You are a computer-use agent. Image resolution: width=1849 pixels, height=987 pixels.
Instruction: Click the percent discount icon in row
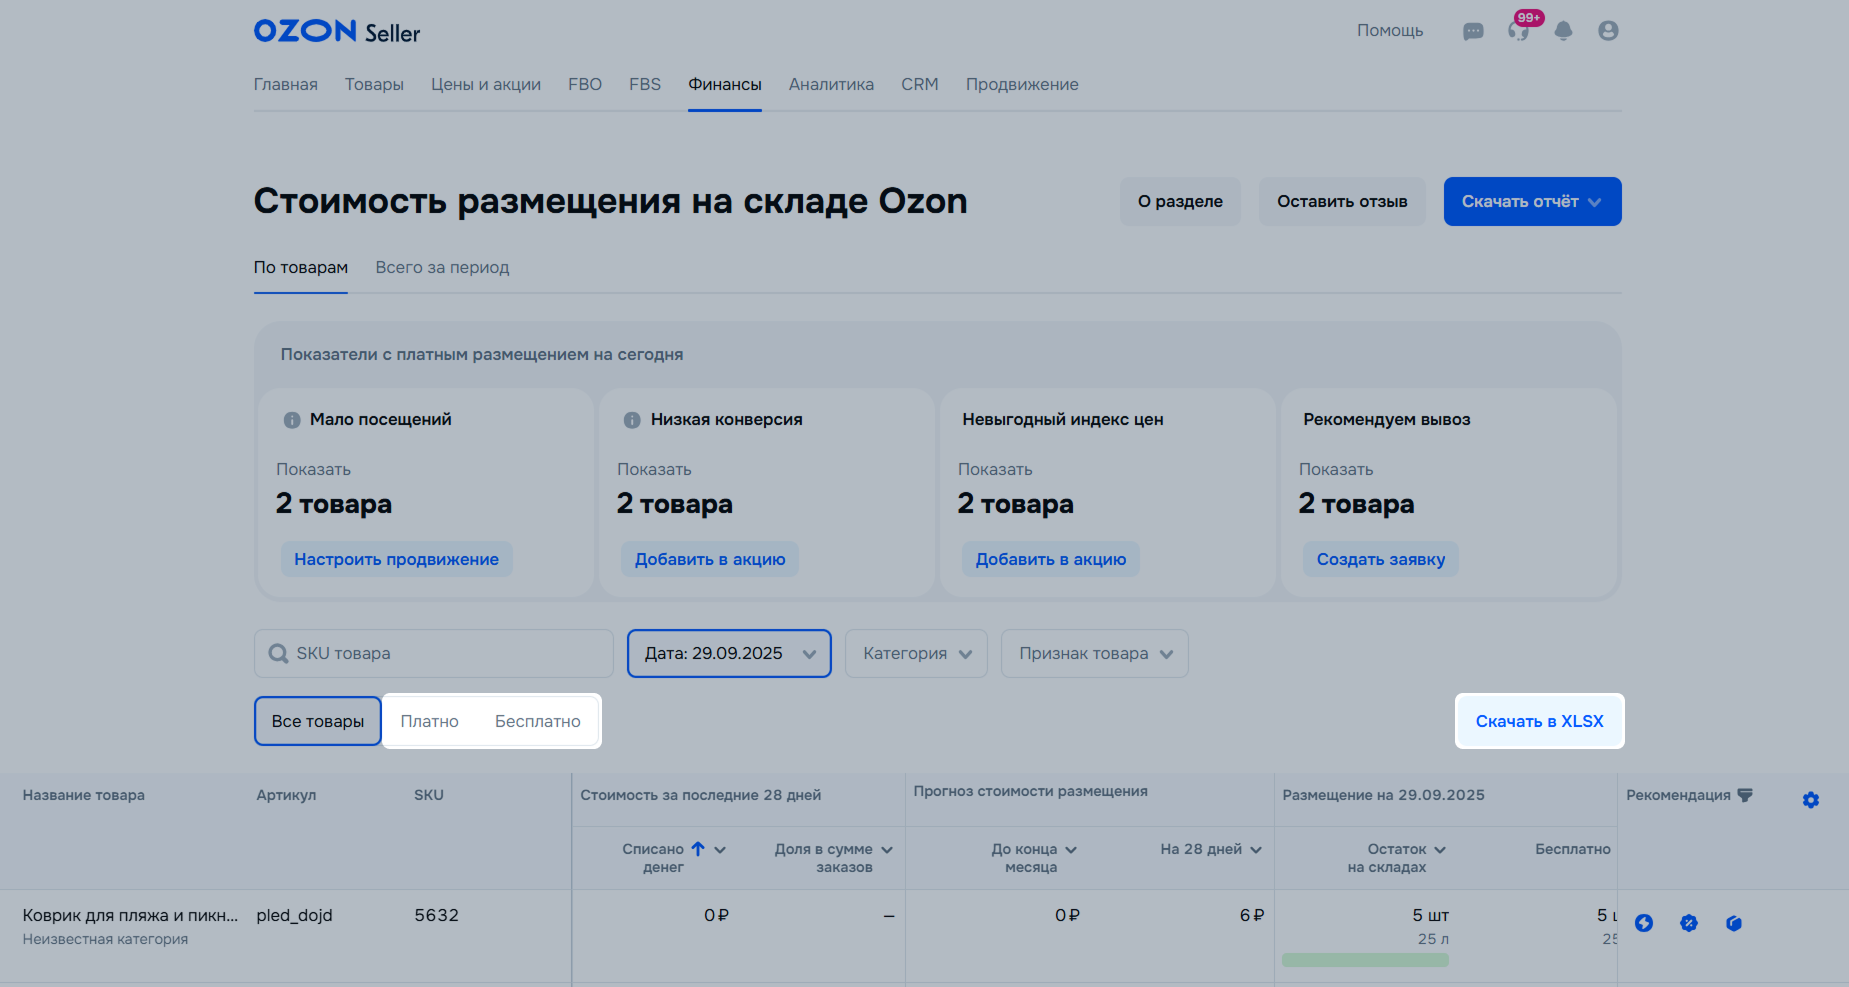pyautogui.click(x=1689, y=923)
